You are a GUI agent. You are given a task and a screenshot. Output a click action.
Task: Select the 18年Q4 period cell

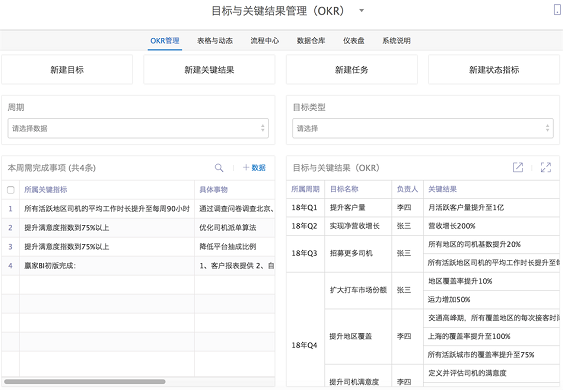pos(304,345)
